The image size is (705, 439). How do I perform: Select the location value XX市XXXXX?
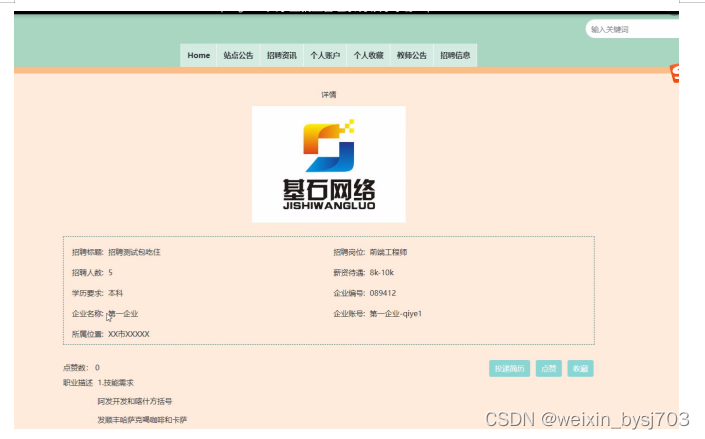tap(129, 334)
